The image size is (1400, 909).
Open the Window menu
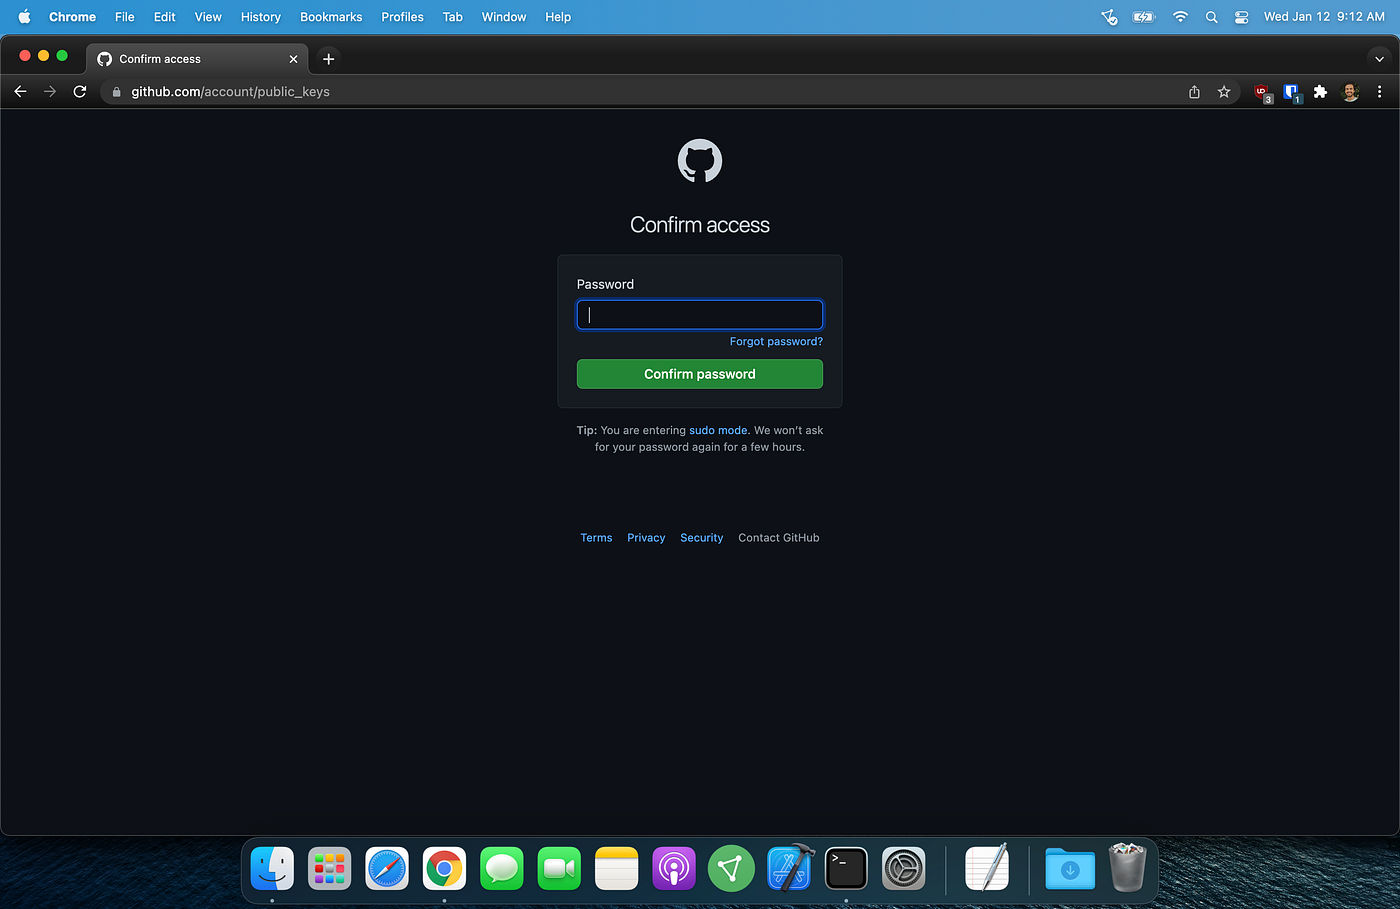pyautogui.click(x=504, y=17)
